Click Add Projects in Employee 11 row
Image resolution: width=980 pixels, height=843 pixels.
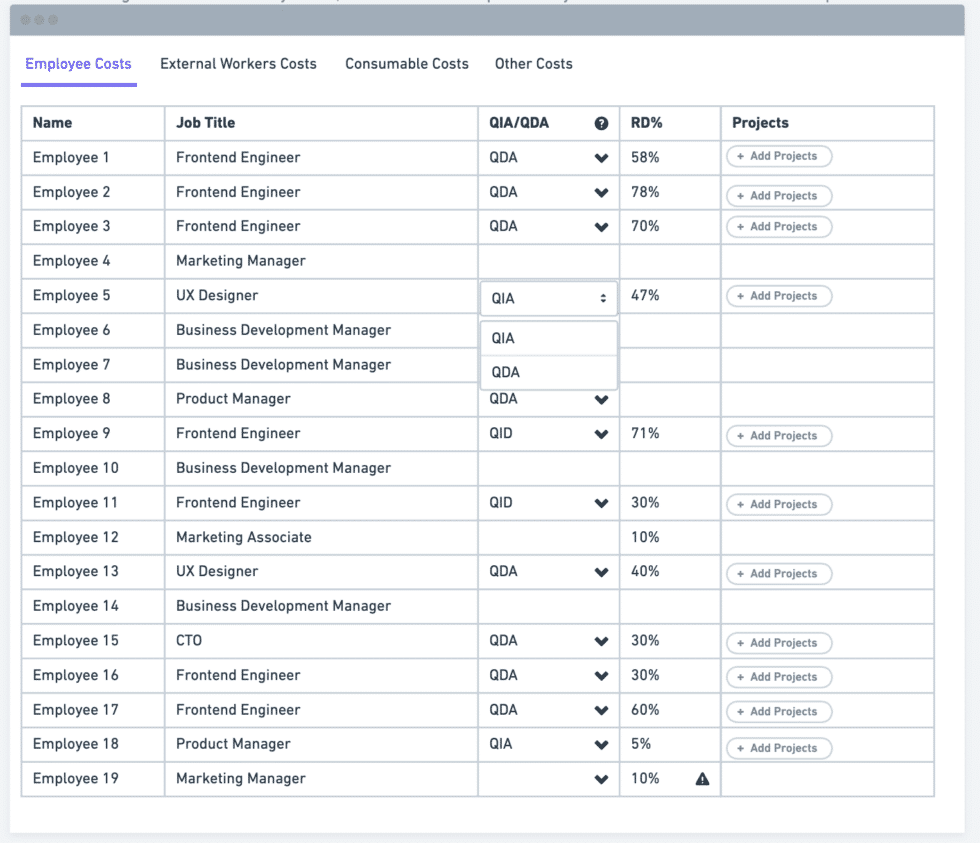[x=779, y=504]
